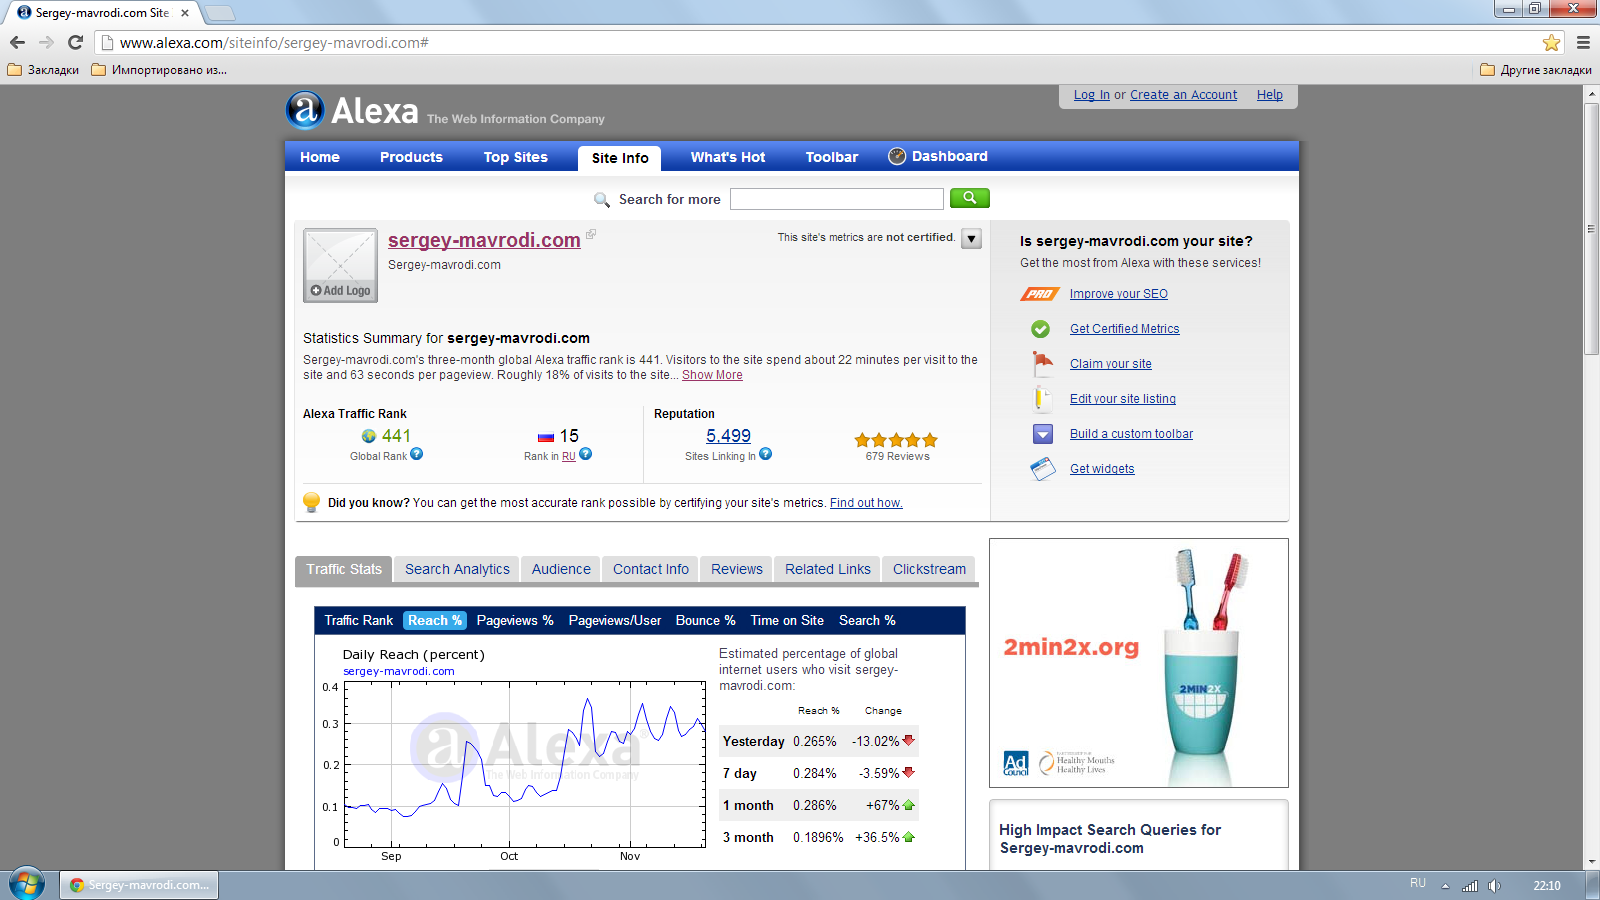Click the Add Logo placeholder image
1600x900 pixels.
point(340,265)
